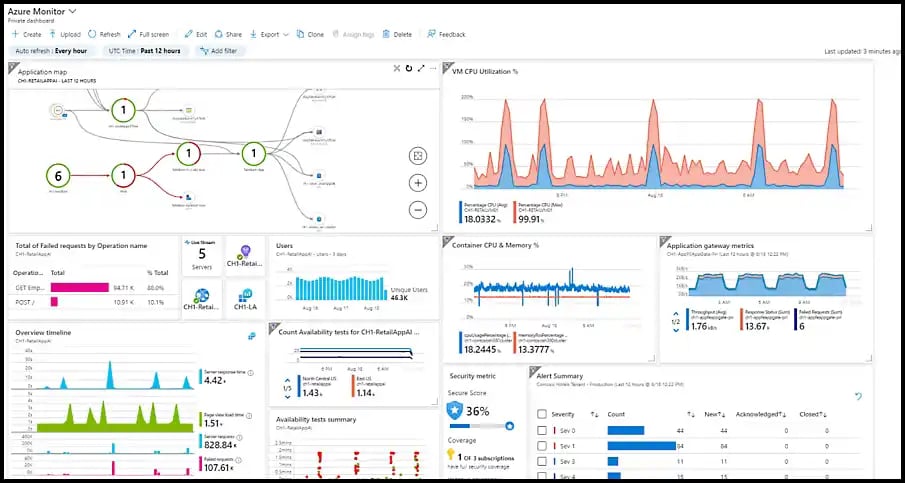Zoom out on the Application map

point(417,209)
